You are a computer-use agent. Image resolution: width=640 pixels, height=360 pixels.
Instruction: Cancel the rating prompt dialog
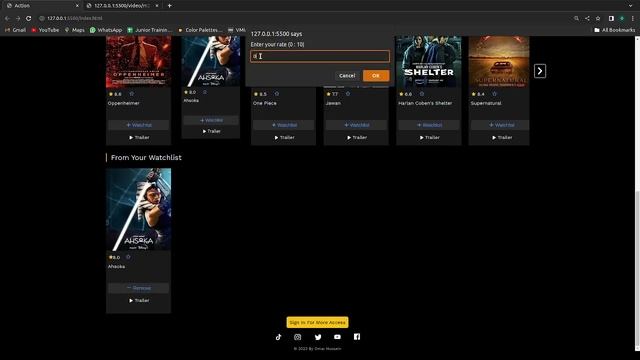coord(347,76)
